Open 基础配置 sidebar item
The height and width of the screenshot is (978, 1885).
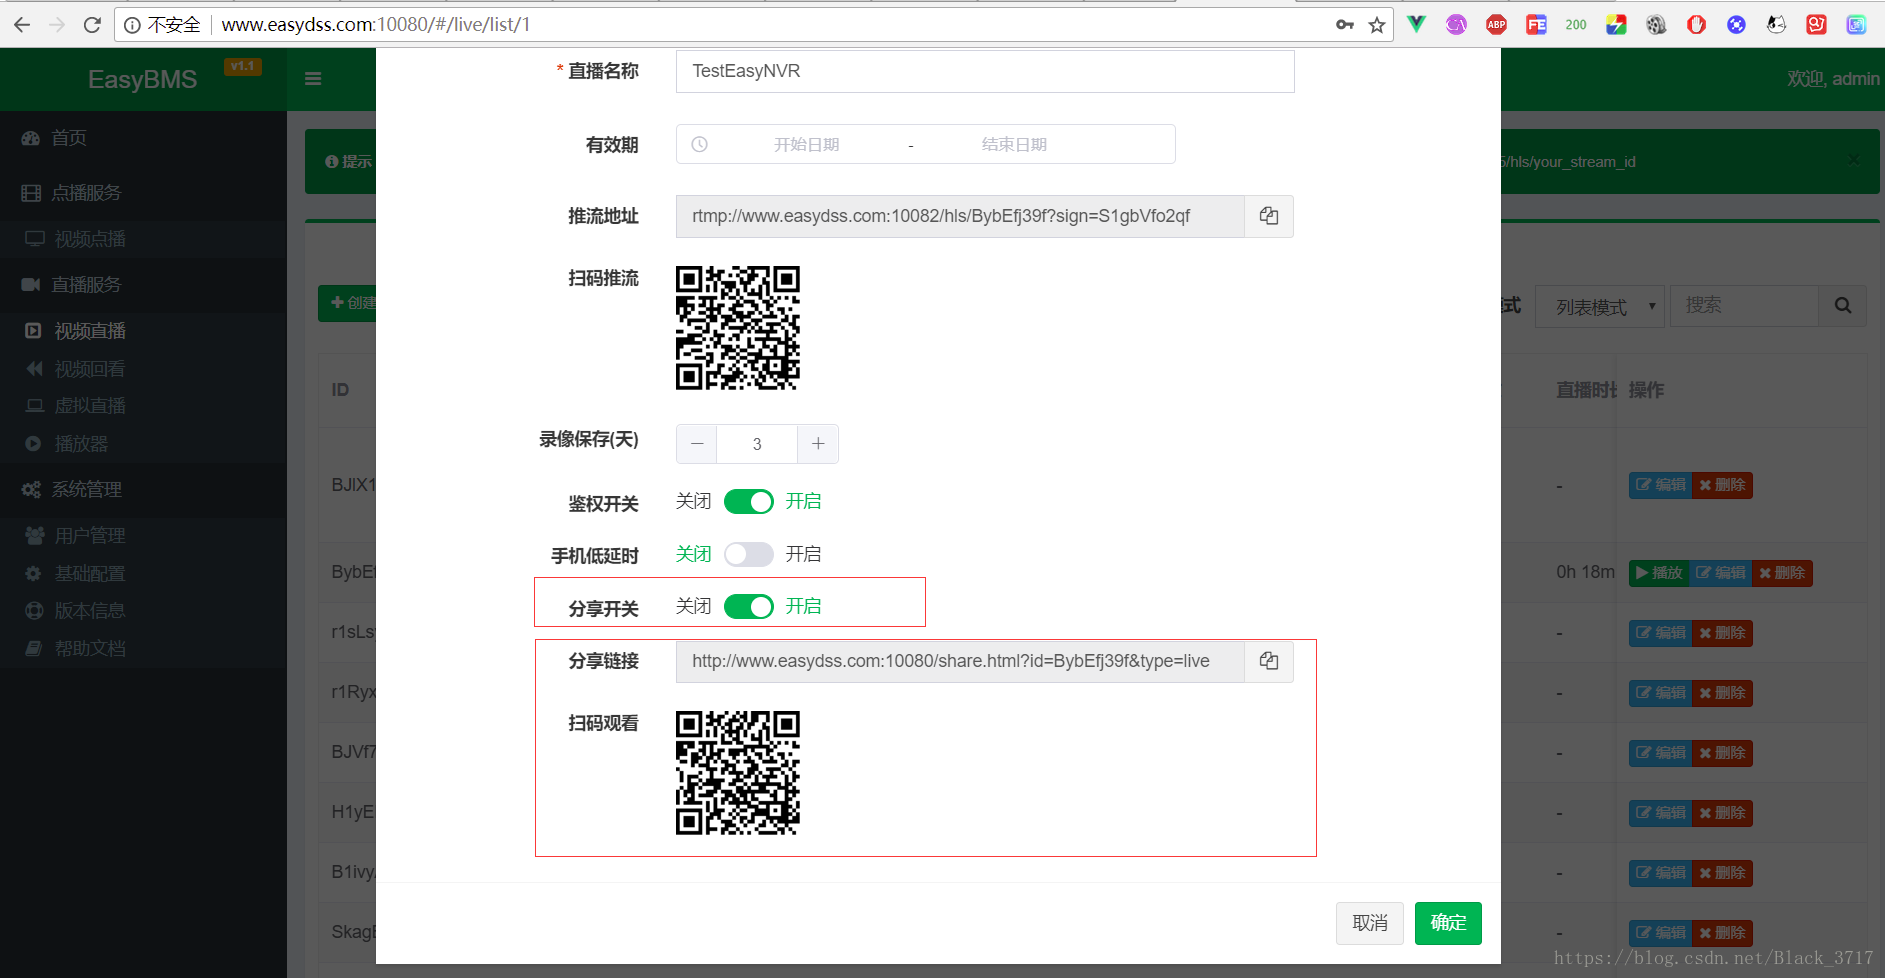pyautogui.click(x=143, y=574)
